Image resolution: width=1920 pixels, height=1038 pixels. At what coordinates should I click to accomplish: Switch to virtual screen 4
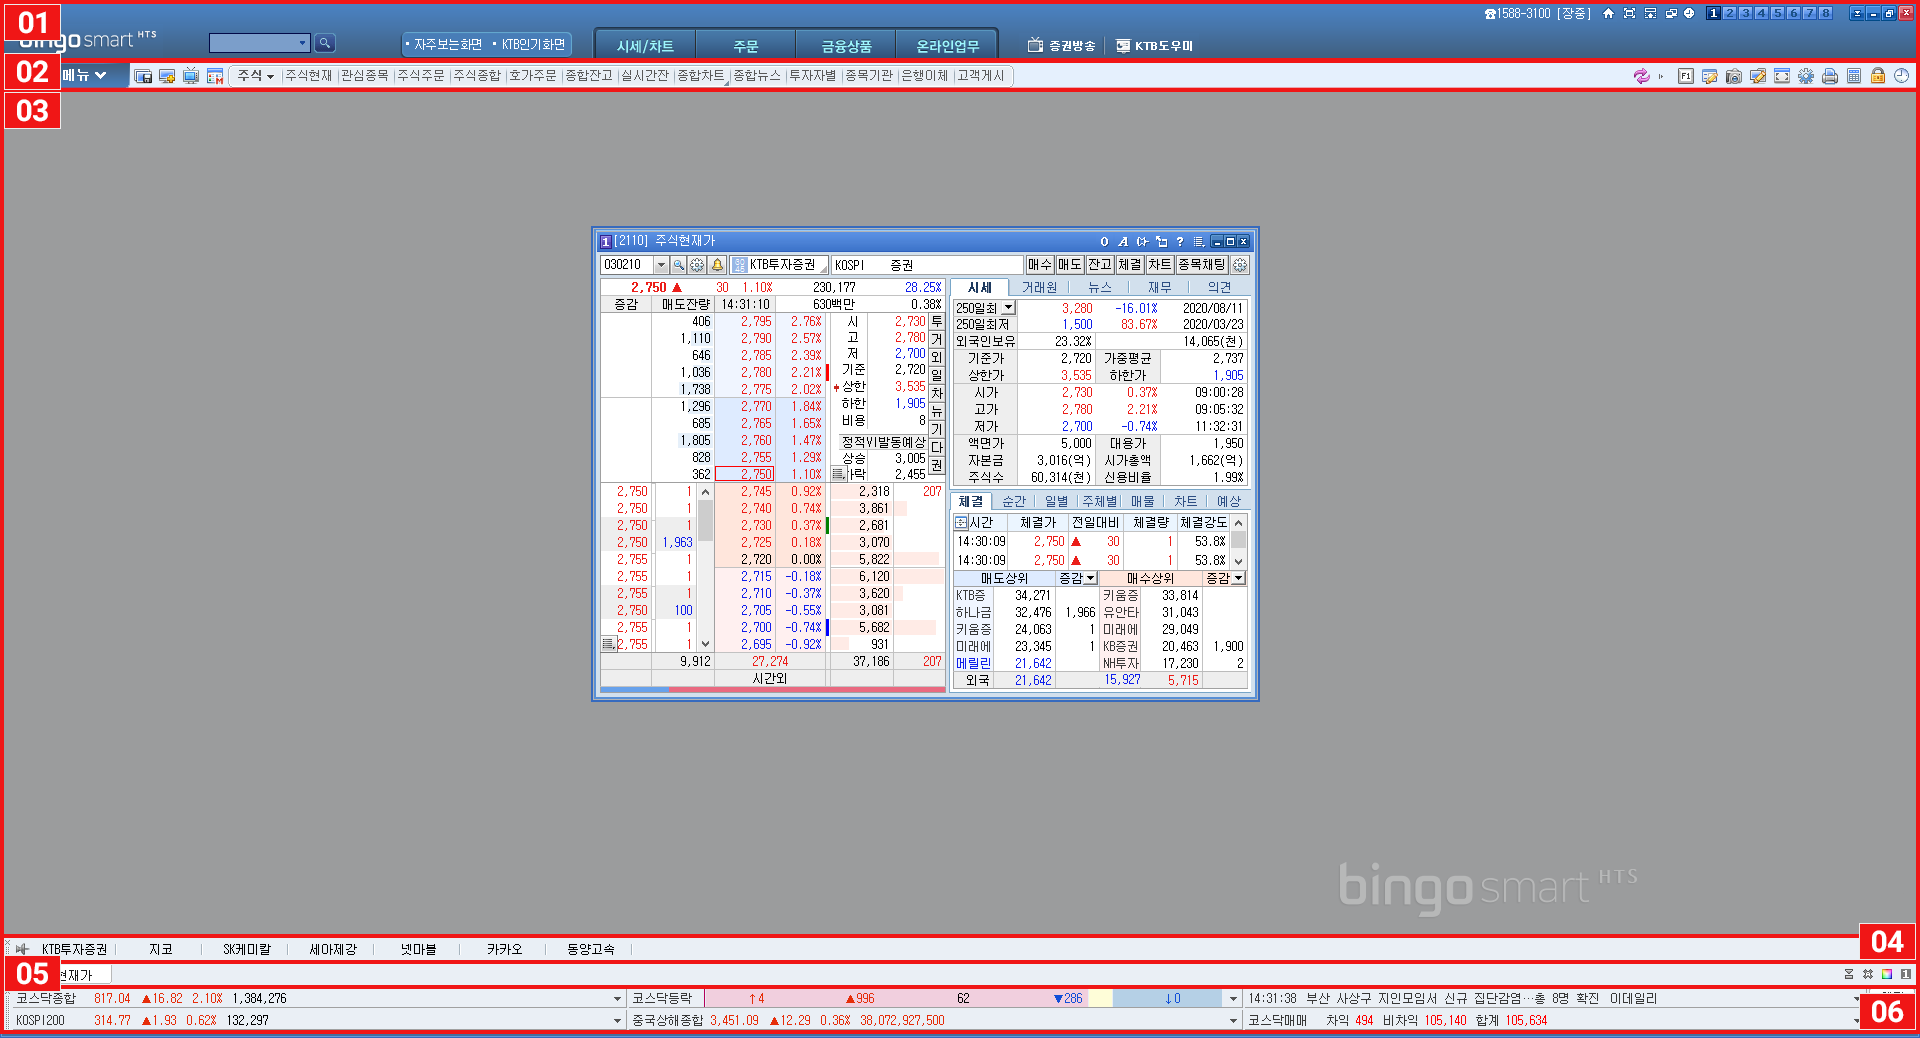1761,13
